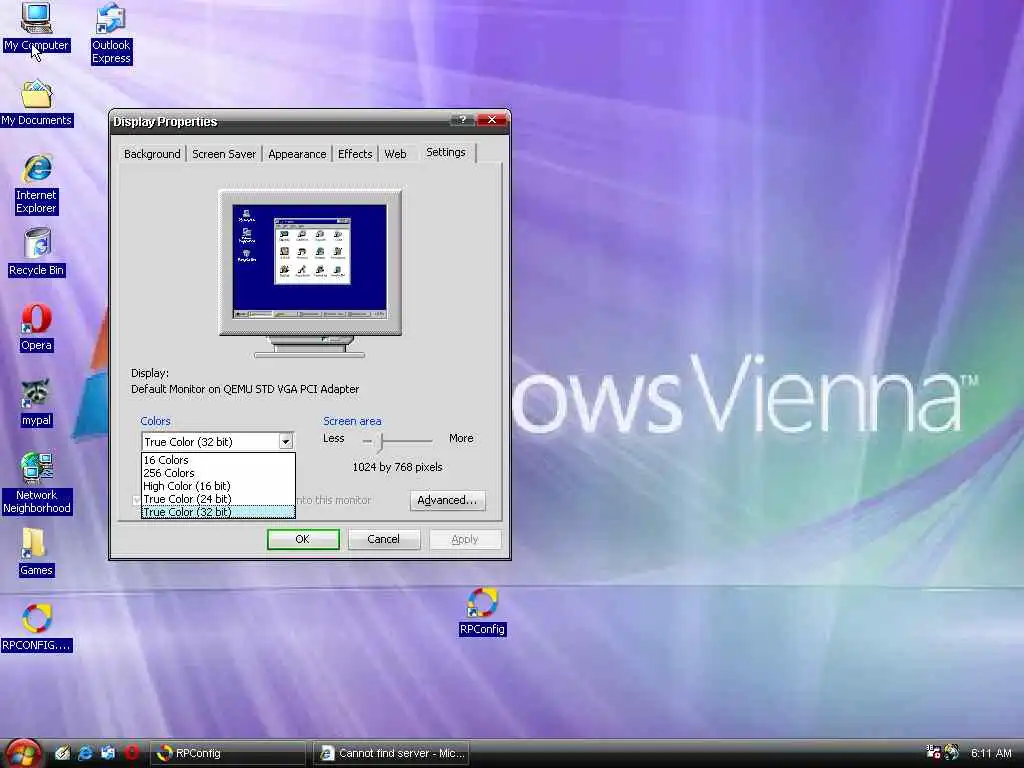Open the Start orb button

tap(23, 753)
